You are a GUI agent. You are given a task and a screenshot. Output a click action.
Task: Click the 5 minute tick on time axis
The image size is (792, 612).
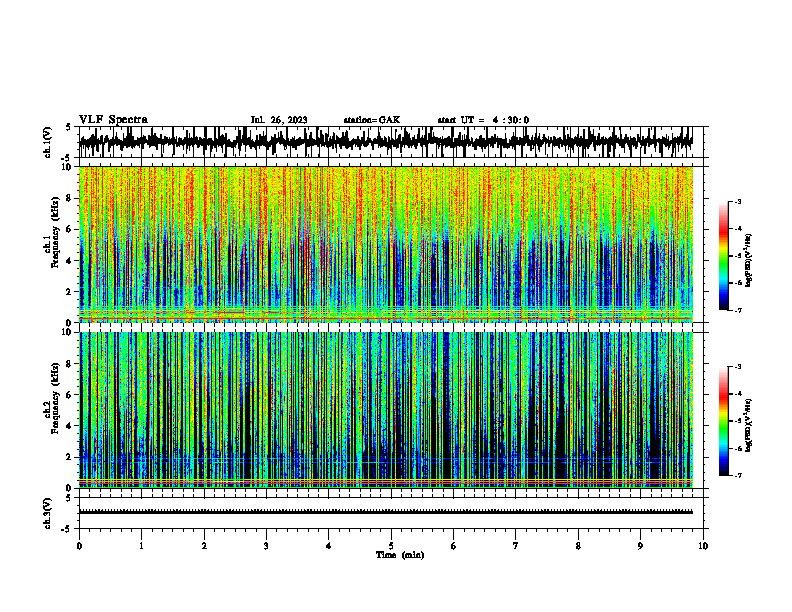(391, 546)
